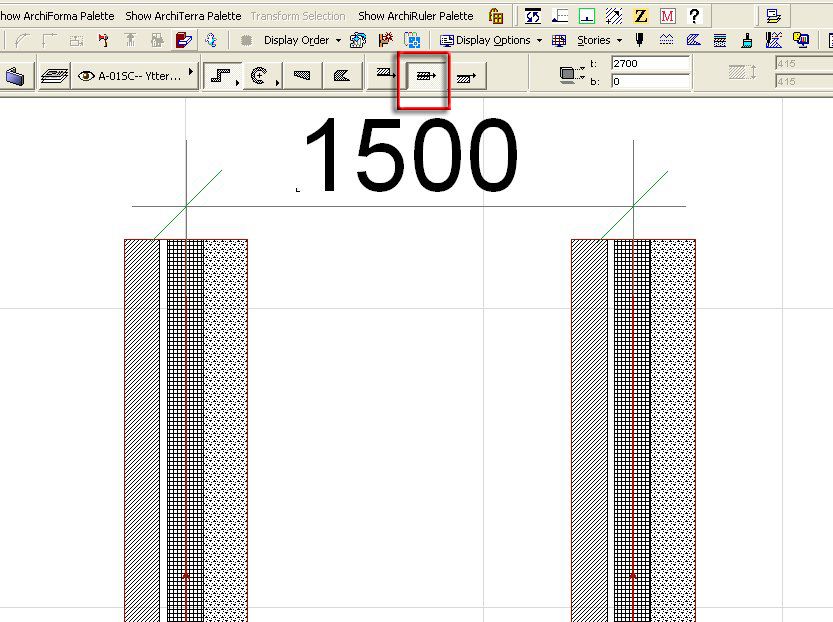Viewport: 833px width, 622px height.
Task: Click the red M icon
Action: [x=667, y=16]
